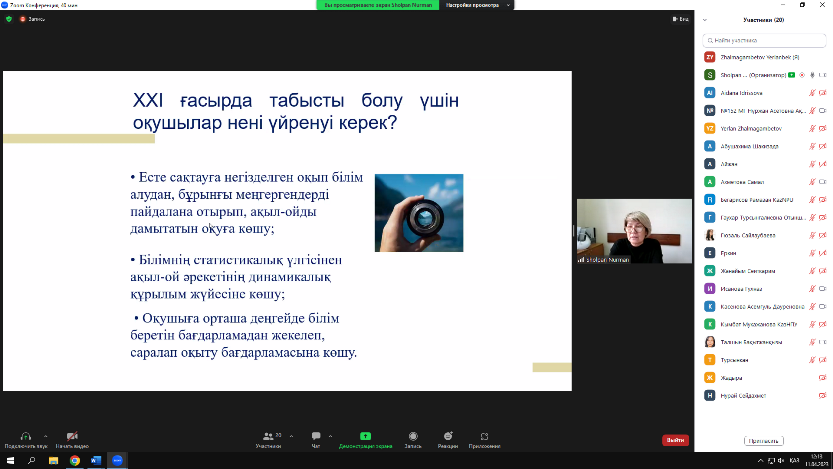
Task: Open the Chat icon
Action: [x=316, y=436]
